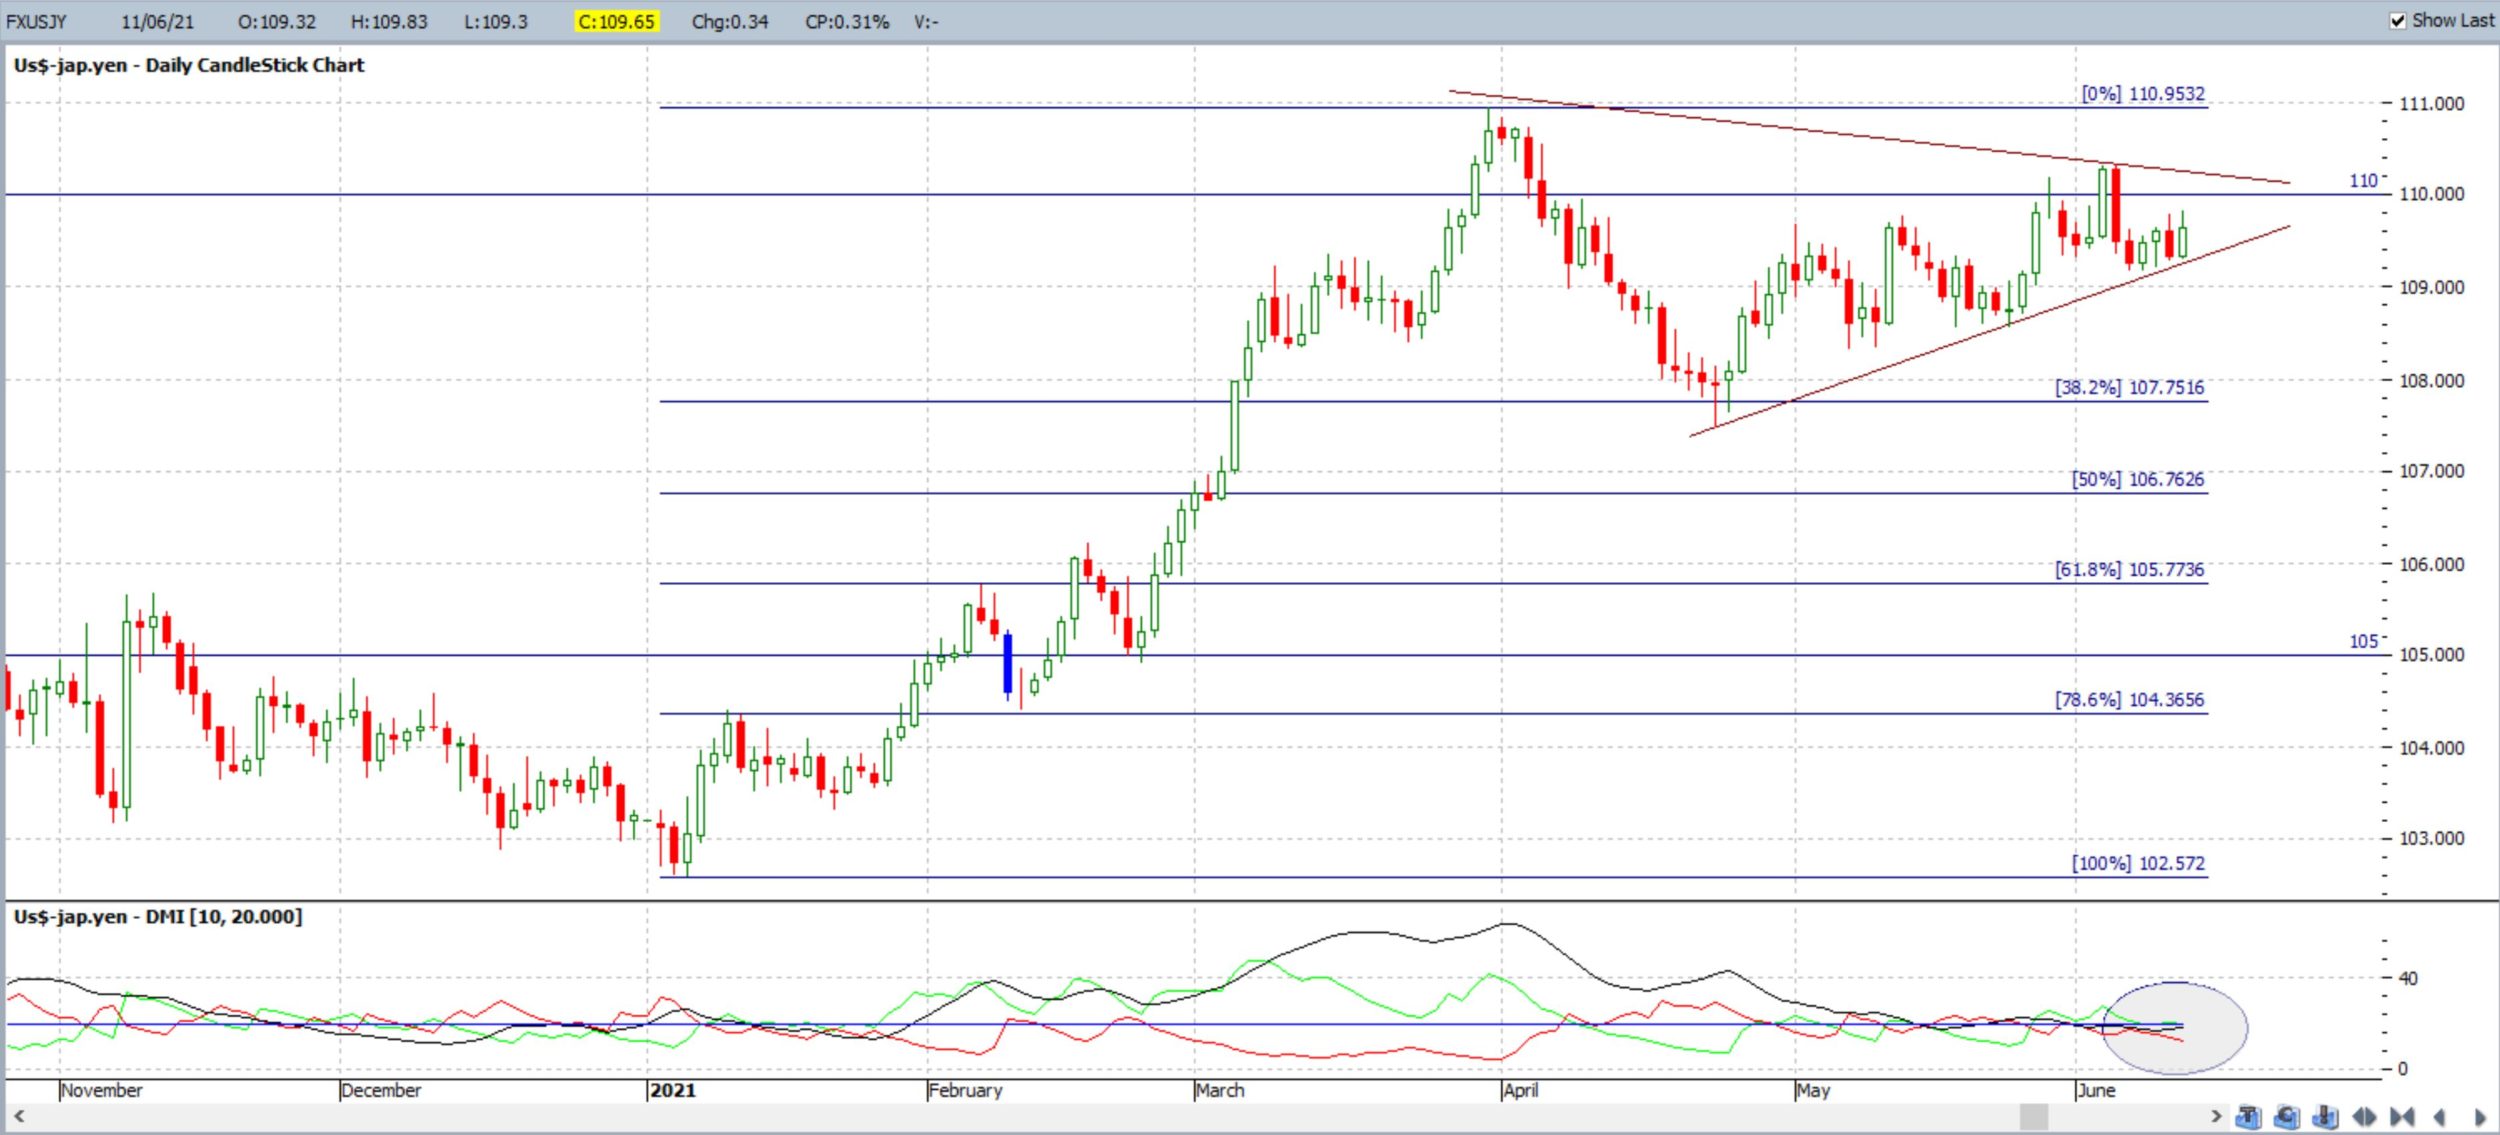
Task: Click the 110 horizontal line label
Action: click(2364, 181)
